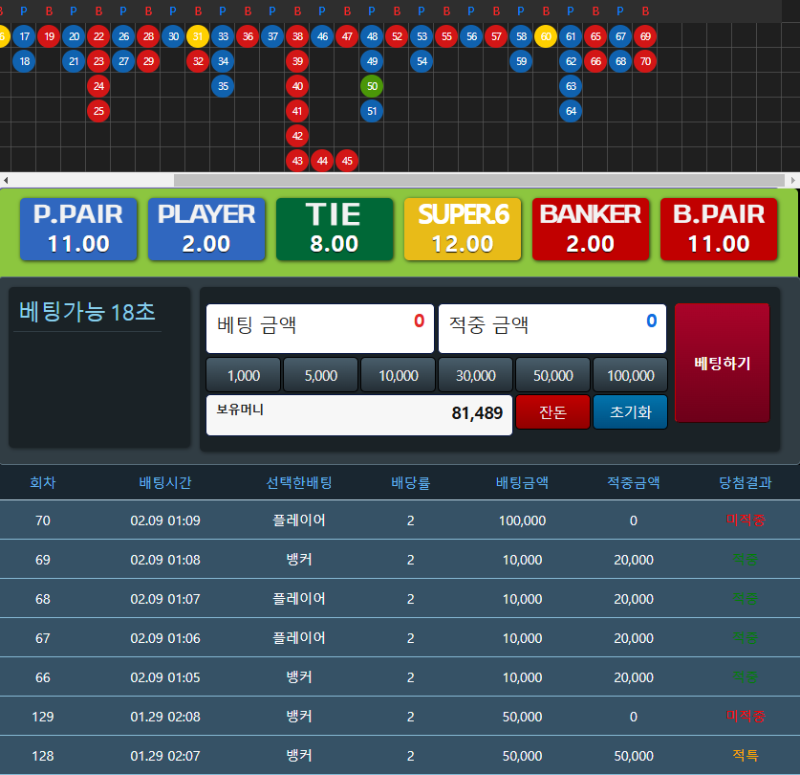Click red round 36 marker

tap(248, 36)
